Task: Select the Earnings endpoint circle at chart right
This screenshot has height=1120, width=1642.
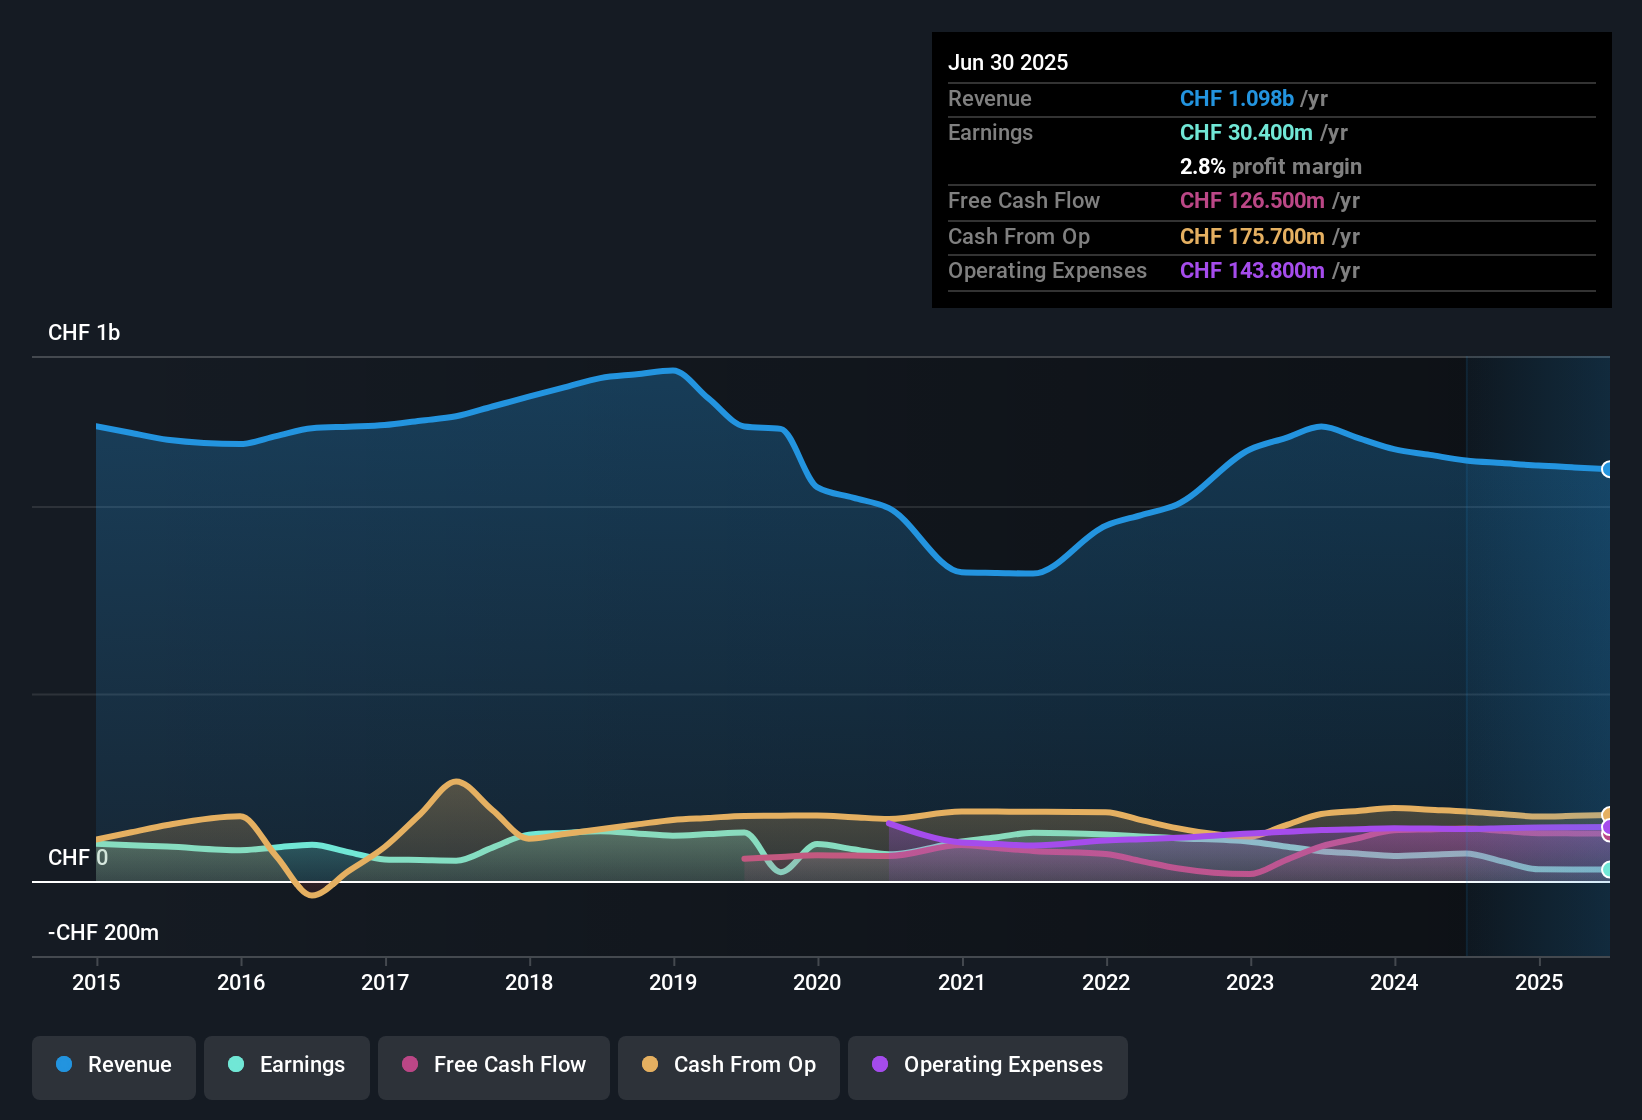Action: click(1608, 871)
